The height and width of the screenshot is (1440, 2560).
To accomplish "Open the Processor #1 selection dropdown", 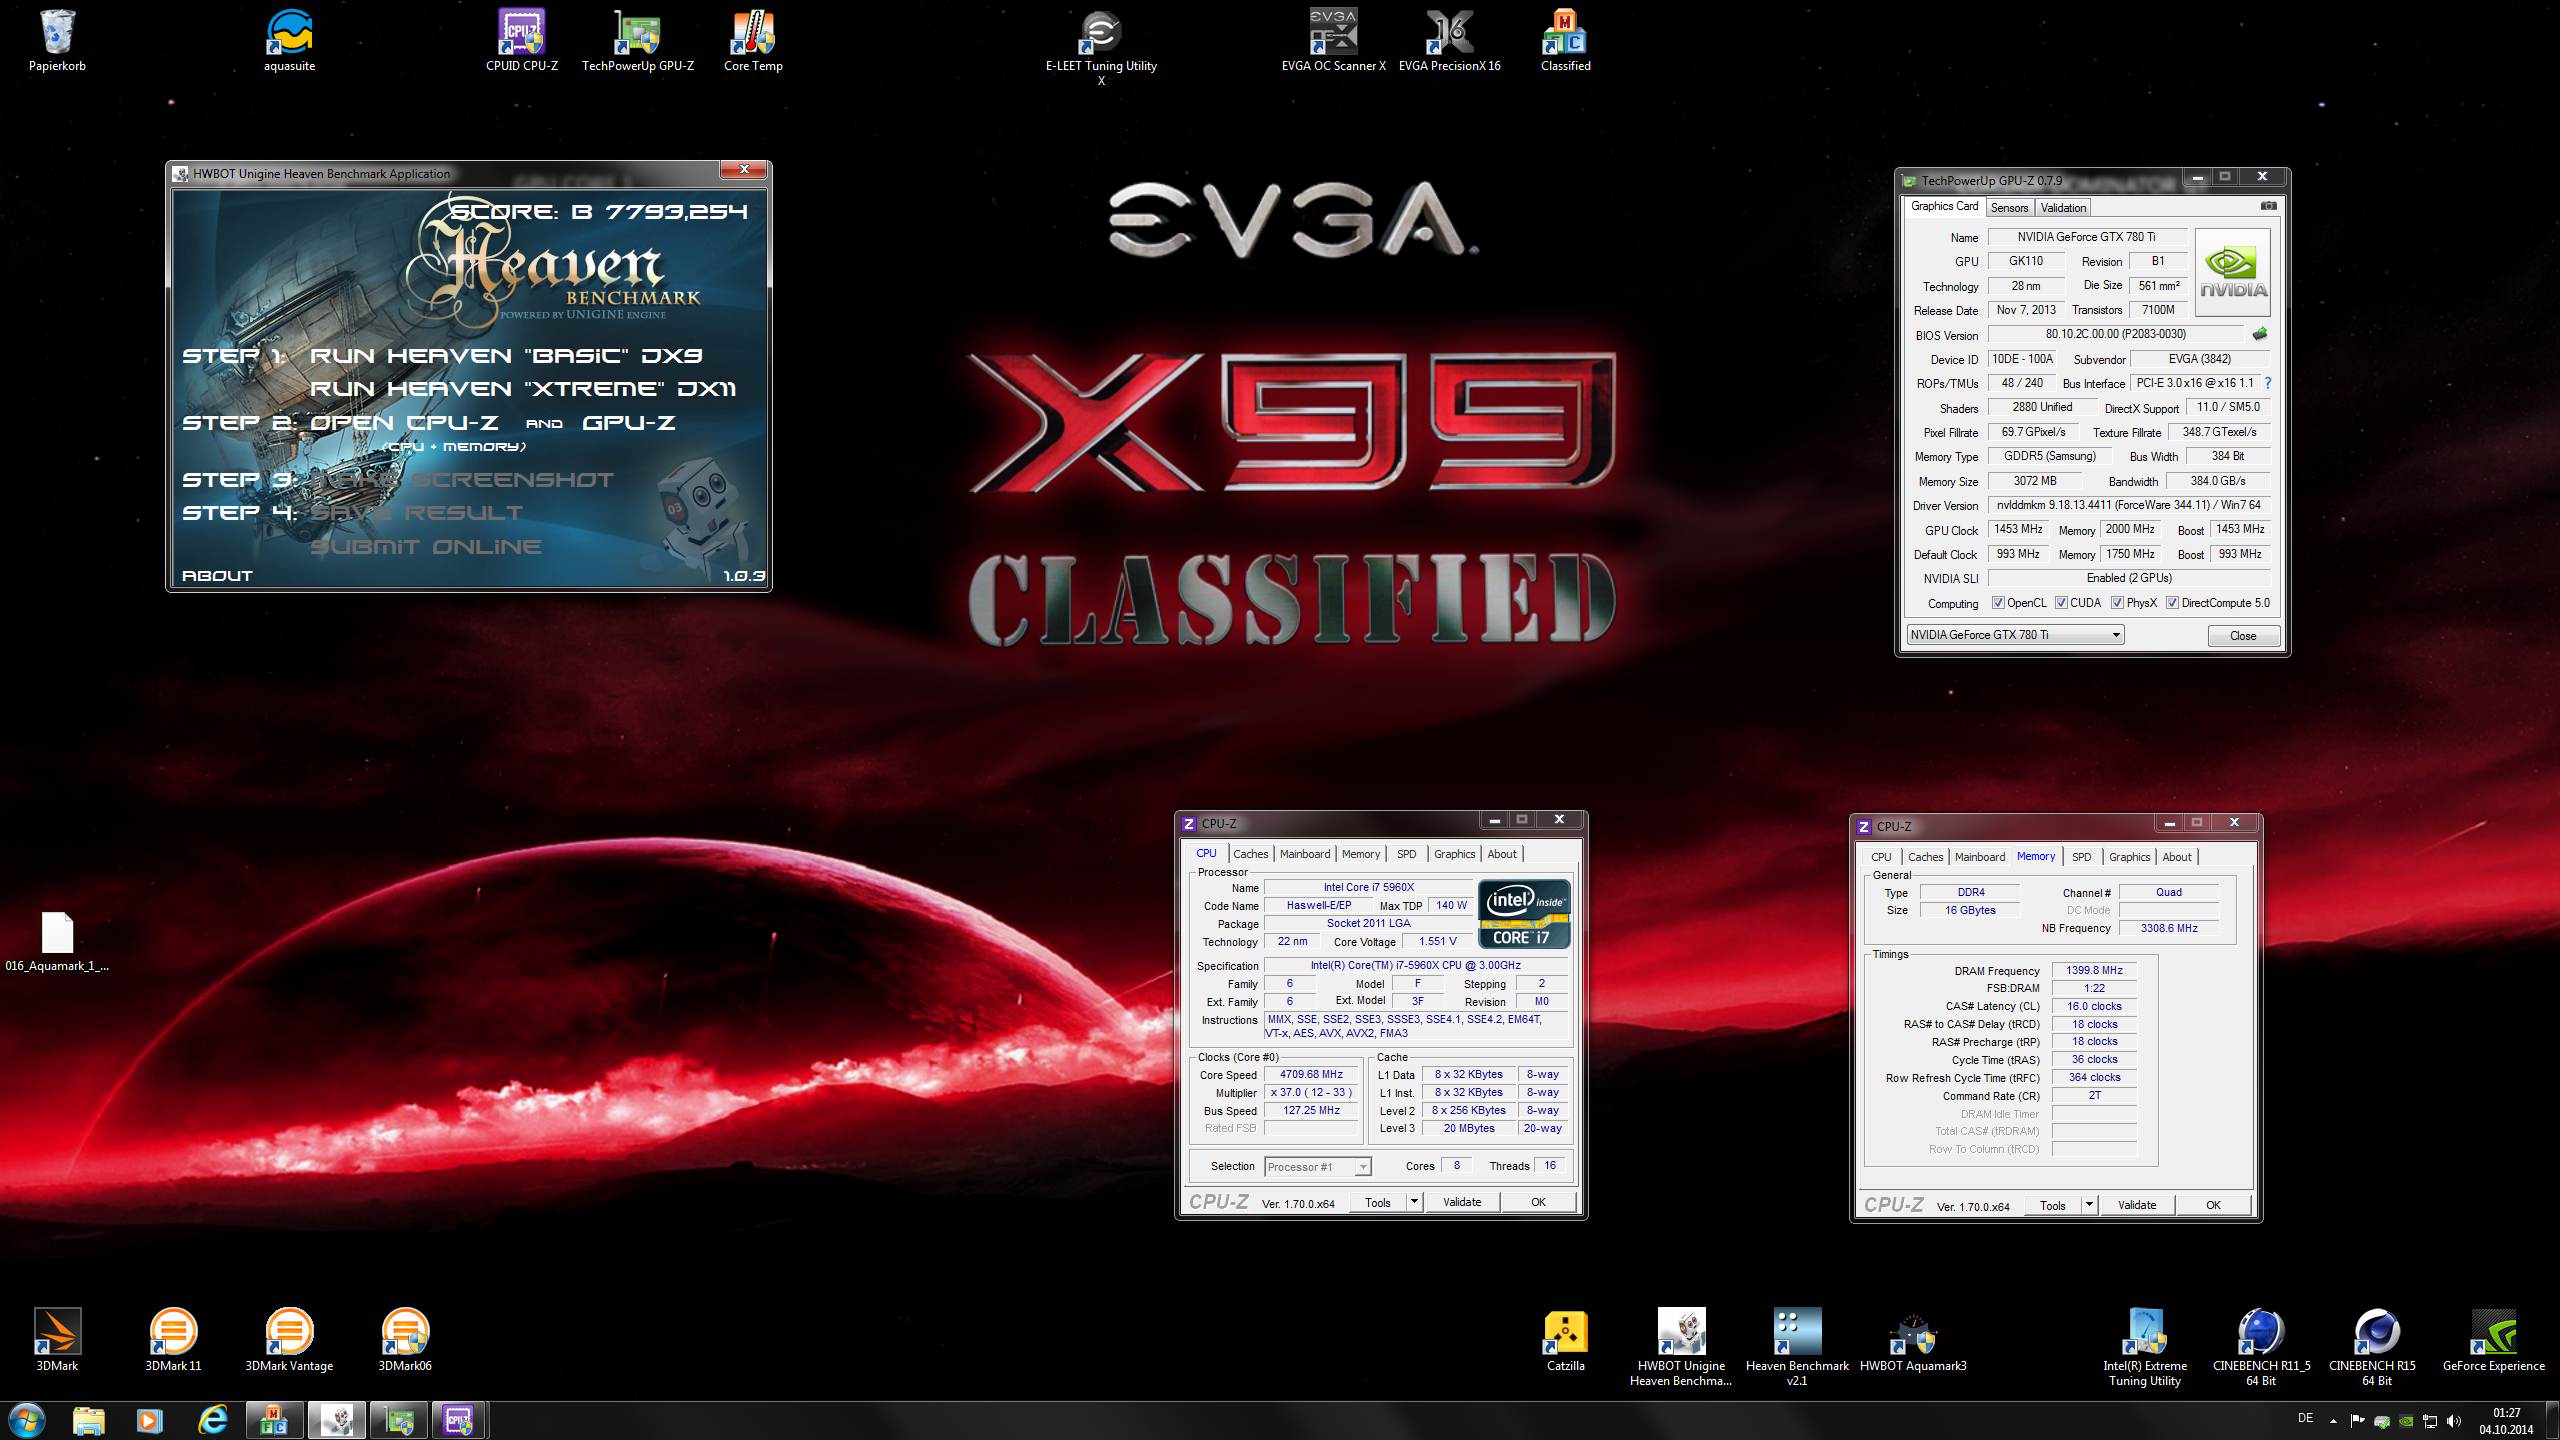I will pos(1317,1167).
